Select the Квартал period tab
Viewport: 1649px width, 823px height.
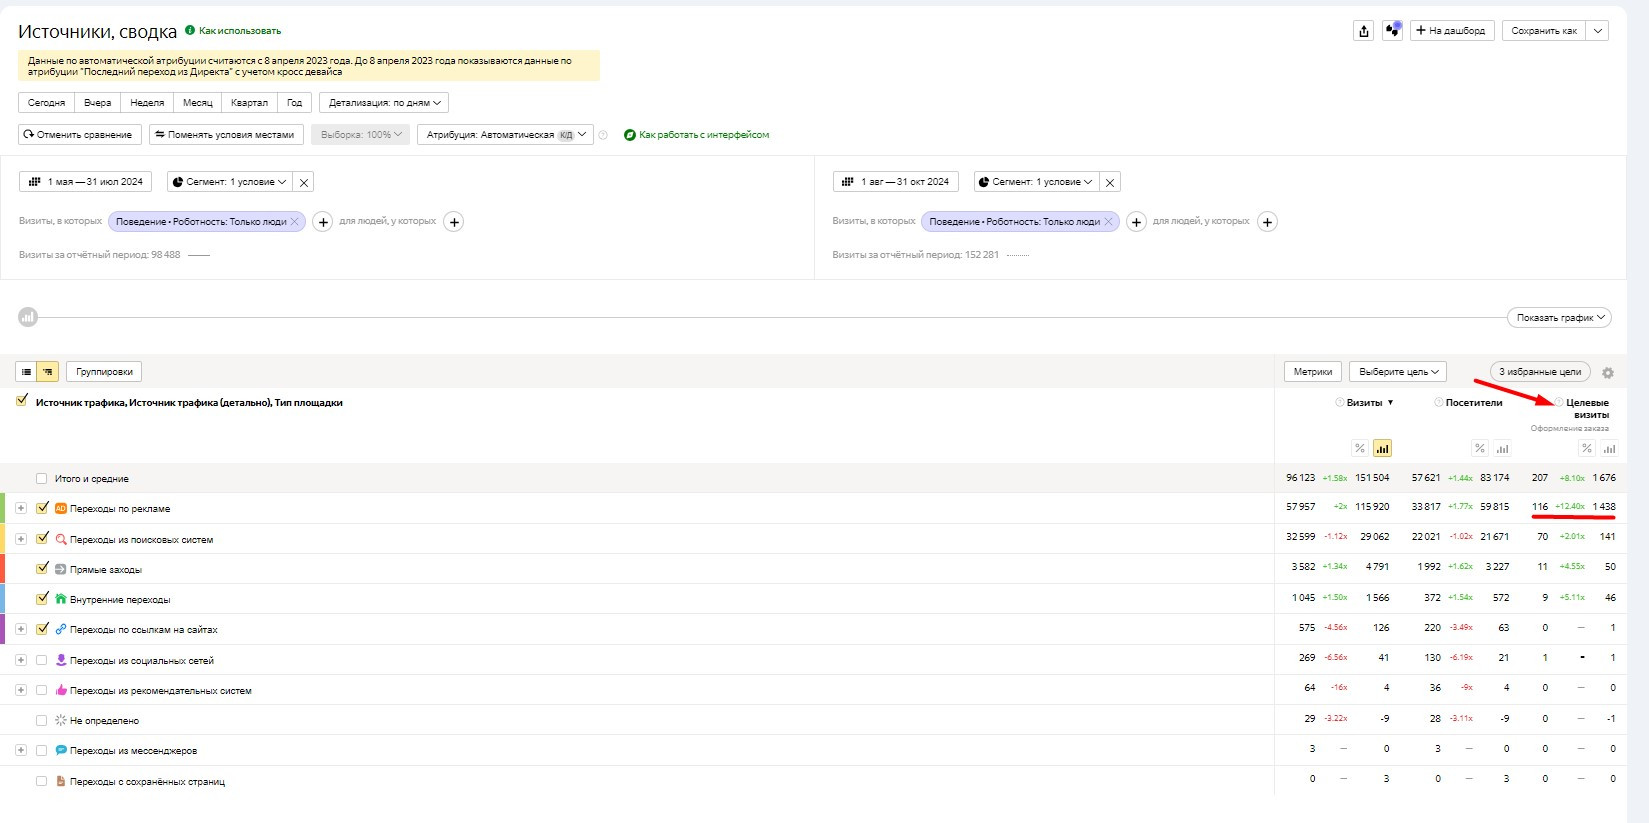pos(249,103)
